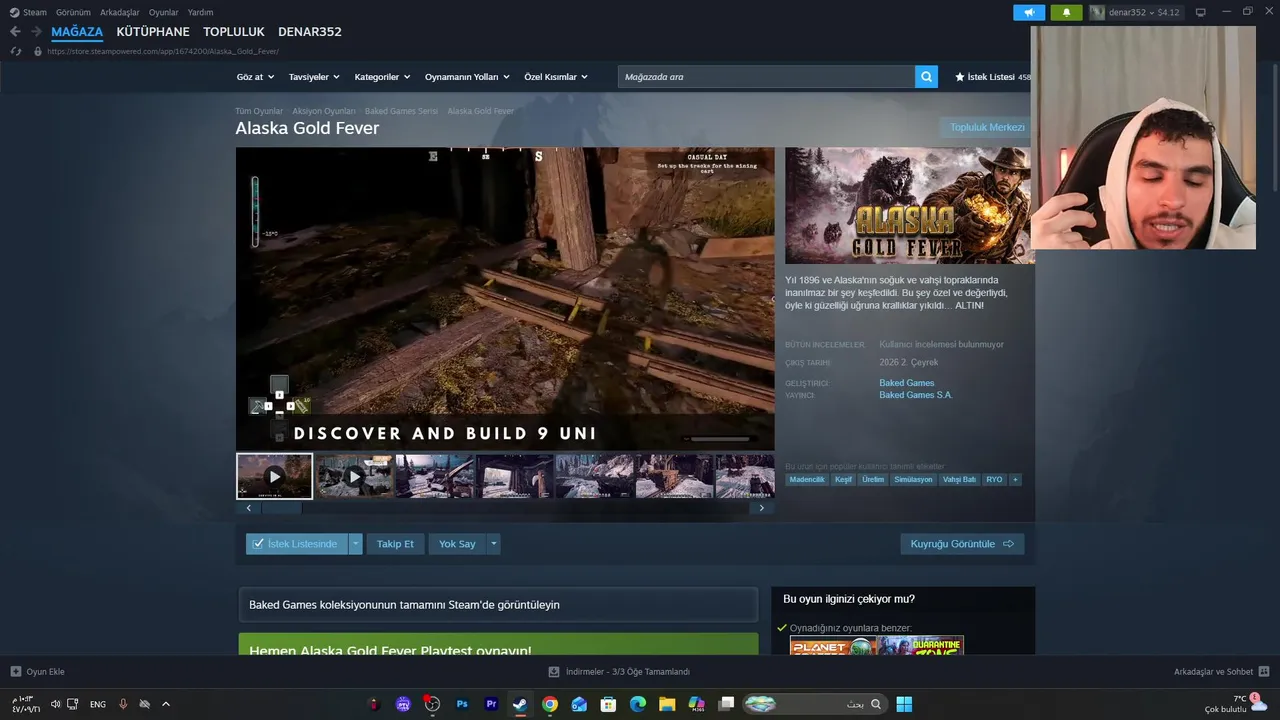The height and width of the screenshot is (720, 1280).
Task: Click the star İstek Listesi link
Action: (x=992, y=77)
